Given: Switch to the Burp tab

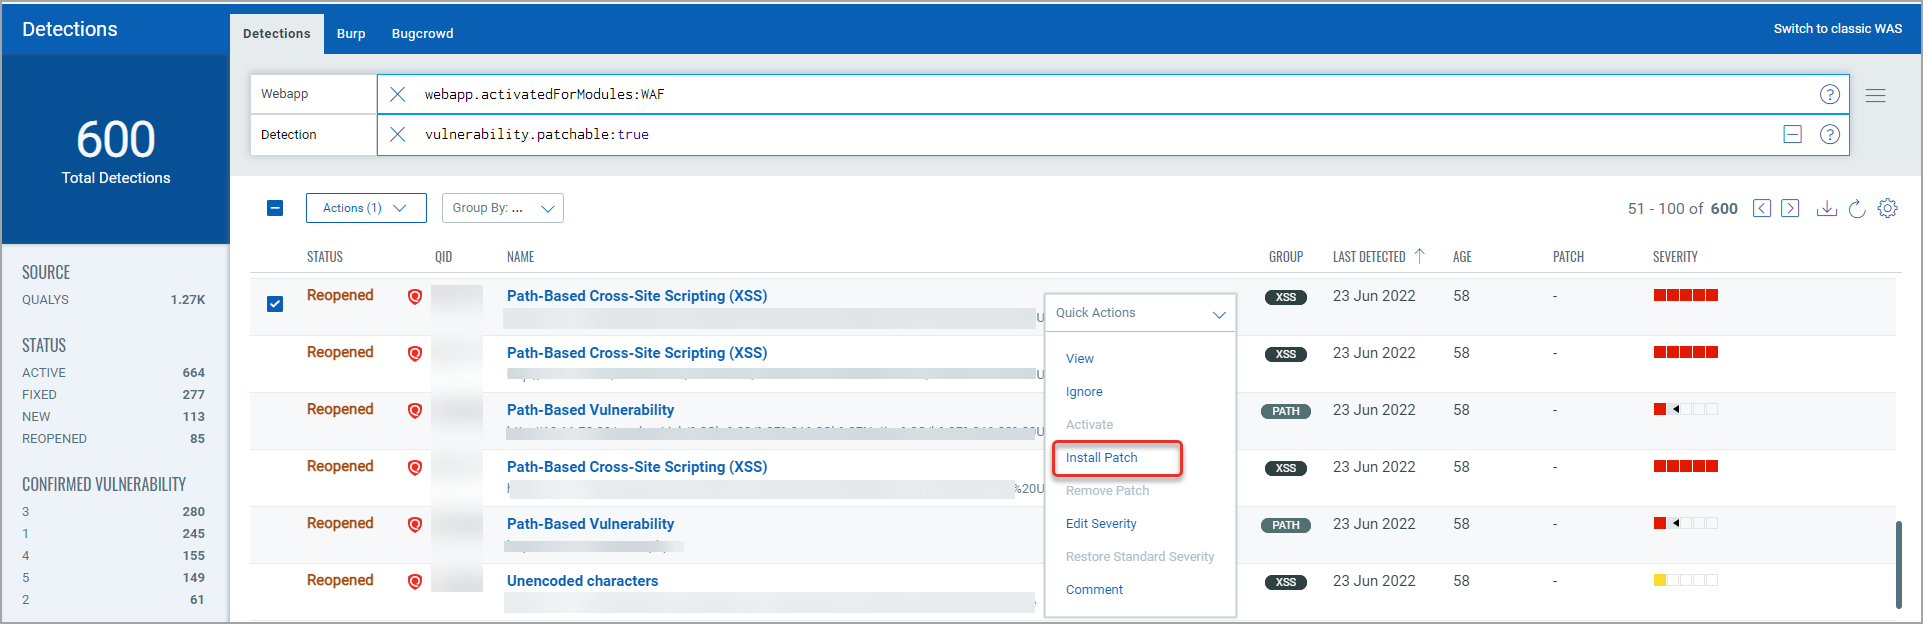Looking at the screenshot, I should (x=351, y=34).
